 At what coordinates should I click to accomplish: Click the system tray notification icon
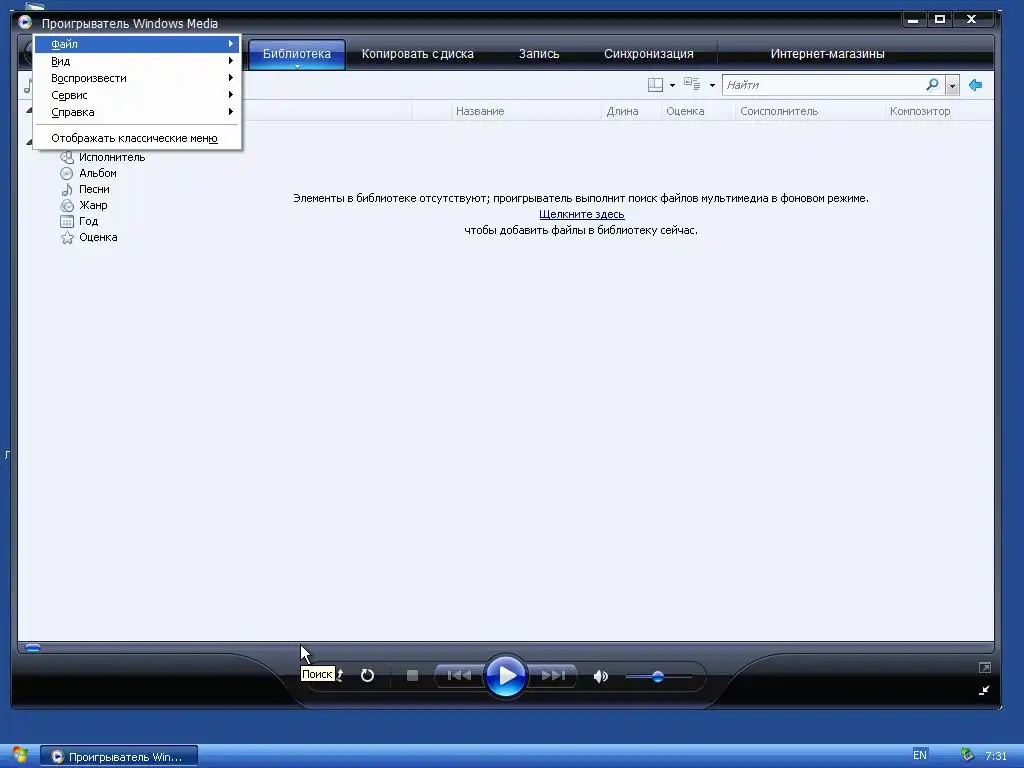[x=967, y=755]
